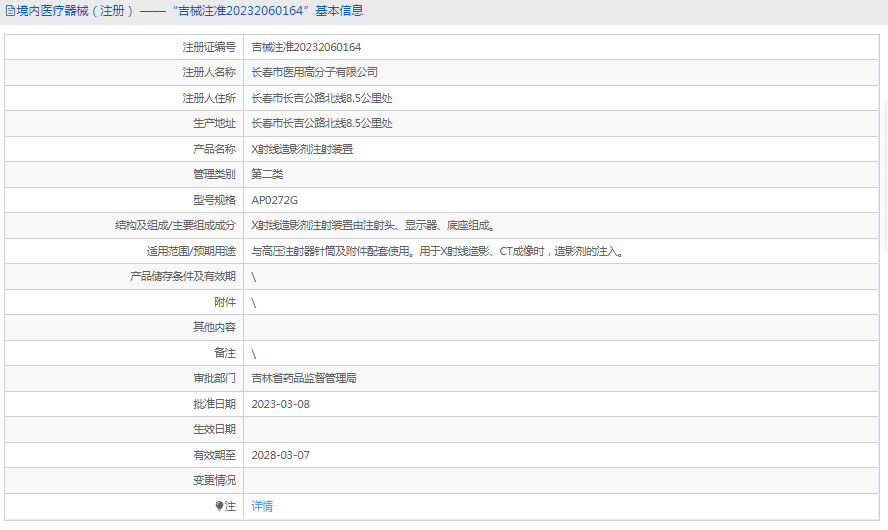Click the 生效日期 label
Screen dimensions: 888x530
(x=214, y=429)
